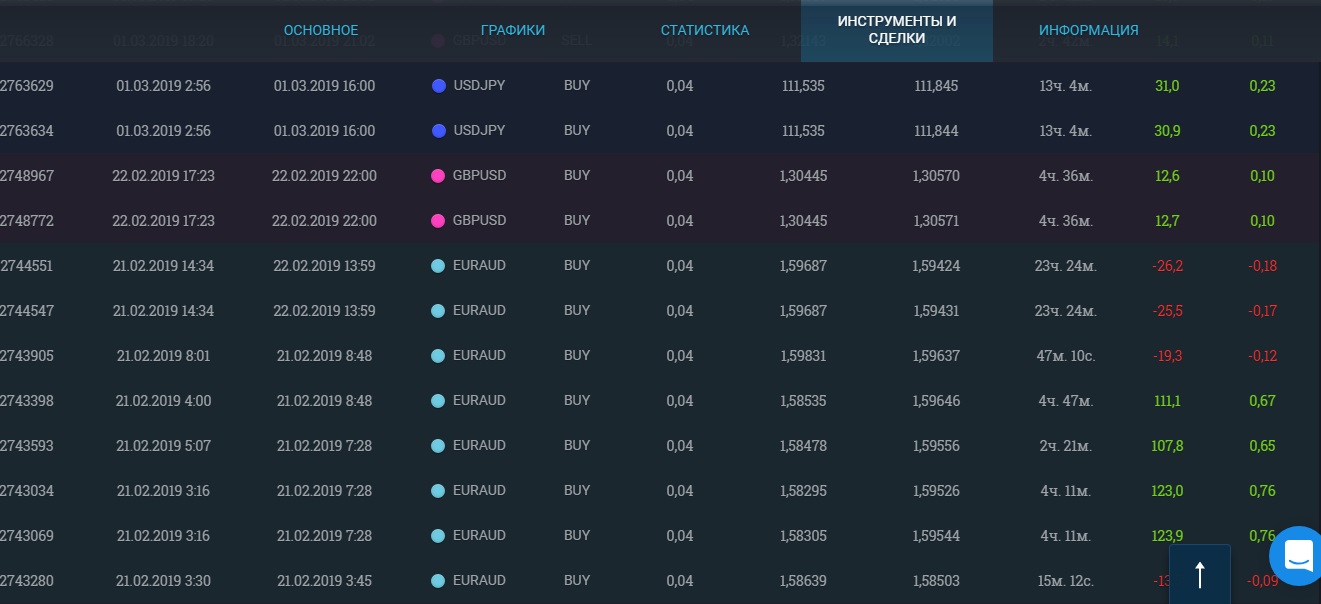This screenshot has height=604, width=1321.
Task: Select the ИНСТРУМЕНТЫ И СДЕЛКИ tab
Action: pyautogui.click(x=896, y=30)
